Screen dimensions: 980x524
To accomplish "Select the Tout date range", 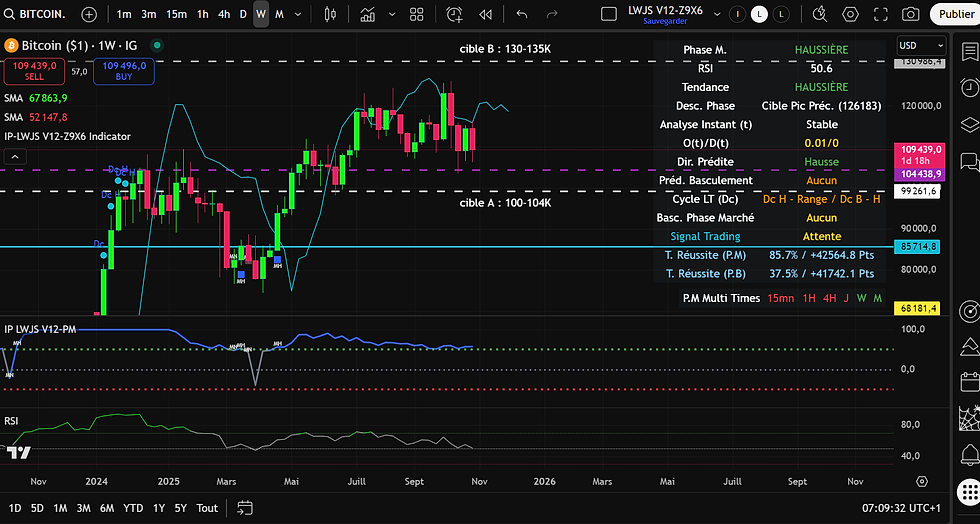I will [207, 508].
